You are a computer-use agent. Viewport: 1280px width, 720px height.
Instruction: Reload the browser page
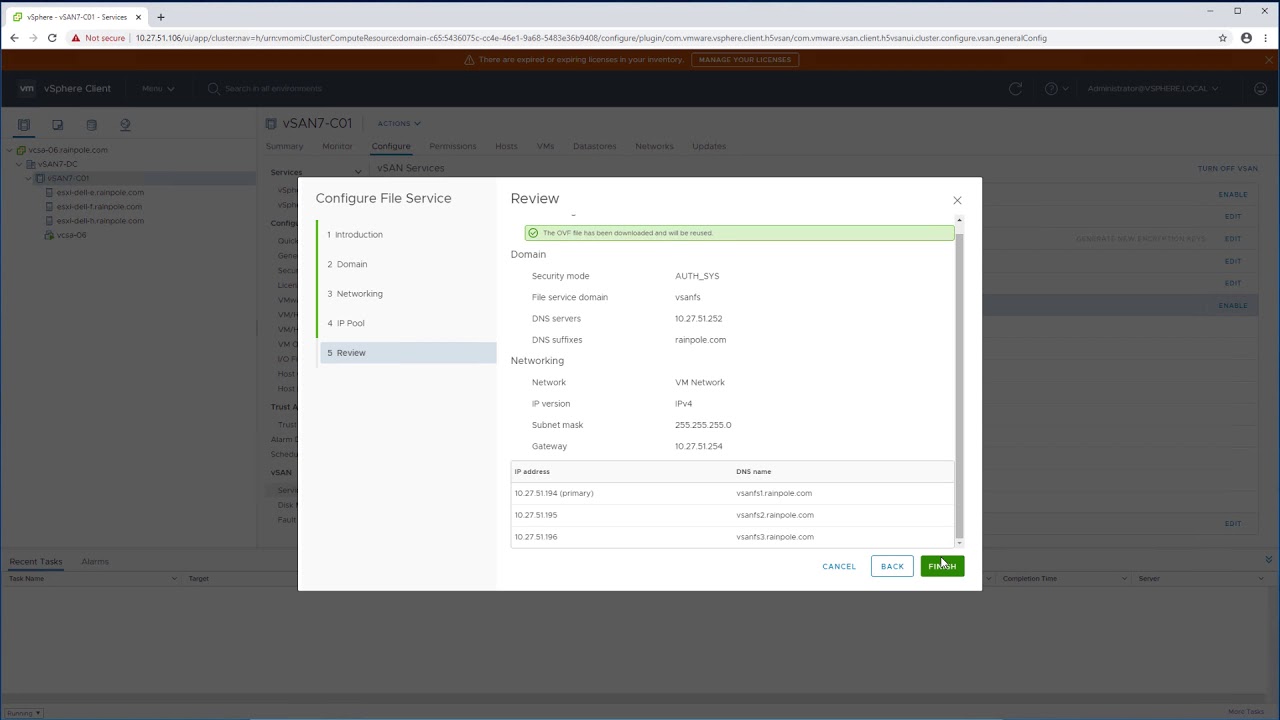click(52, 38)
